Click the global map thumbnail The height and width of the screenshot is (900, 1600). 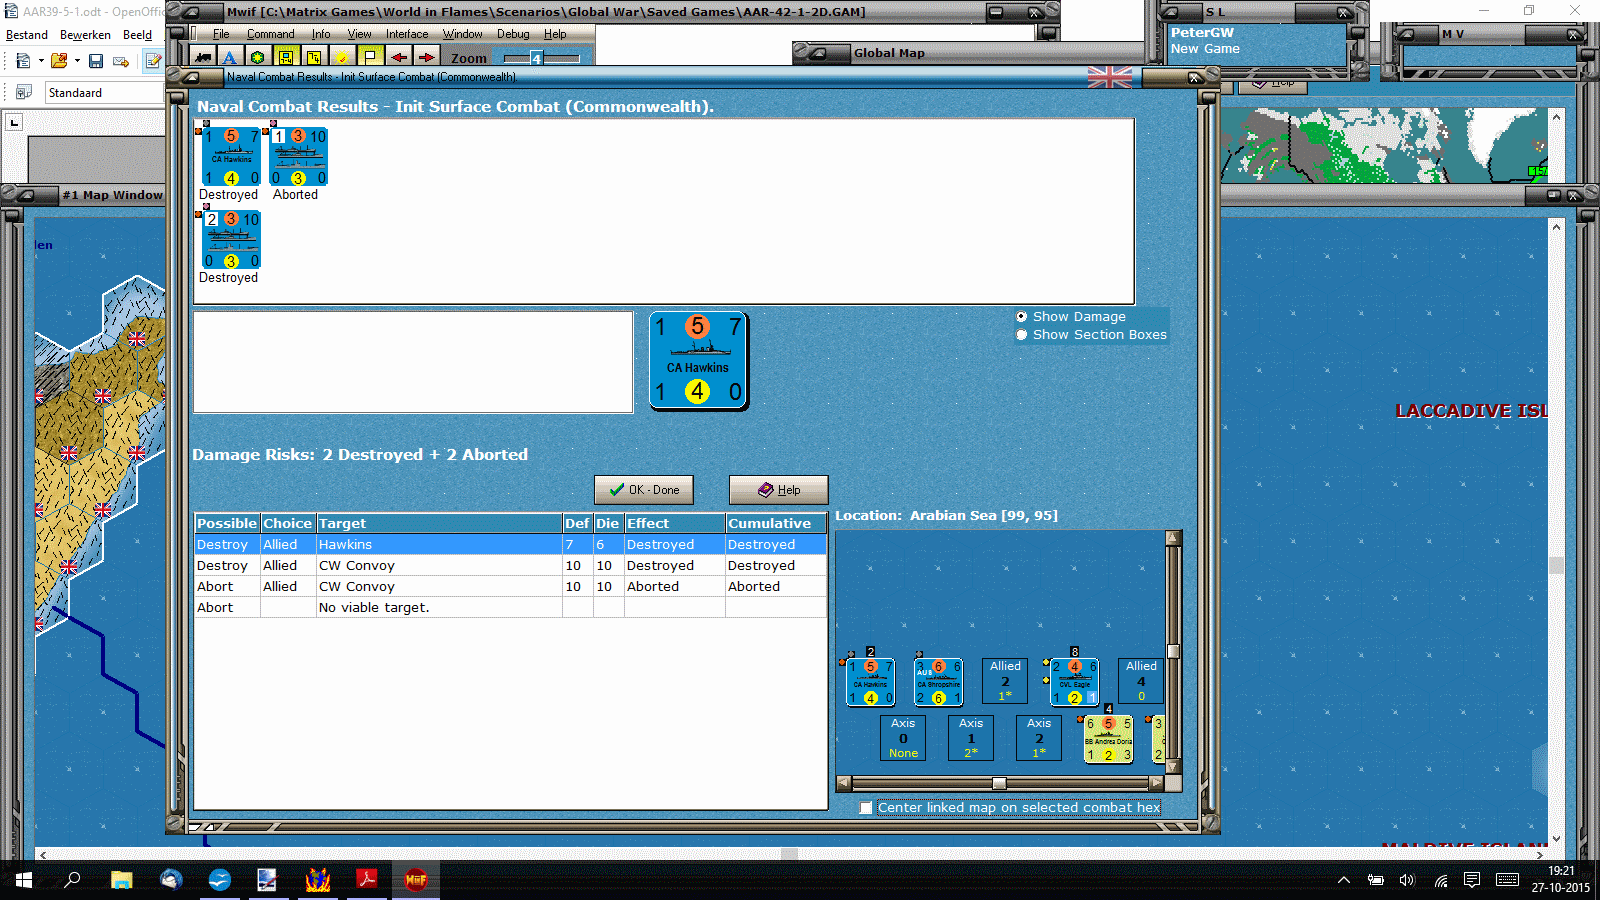click(x=1384, y=145)
